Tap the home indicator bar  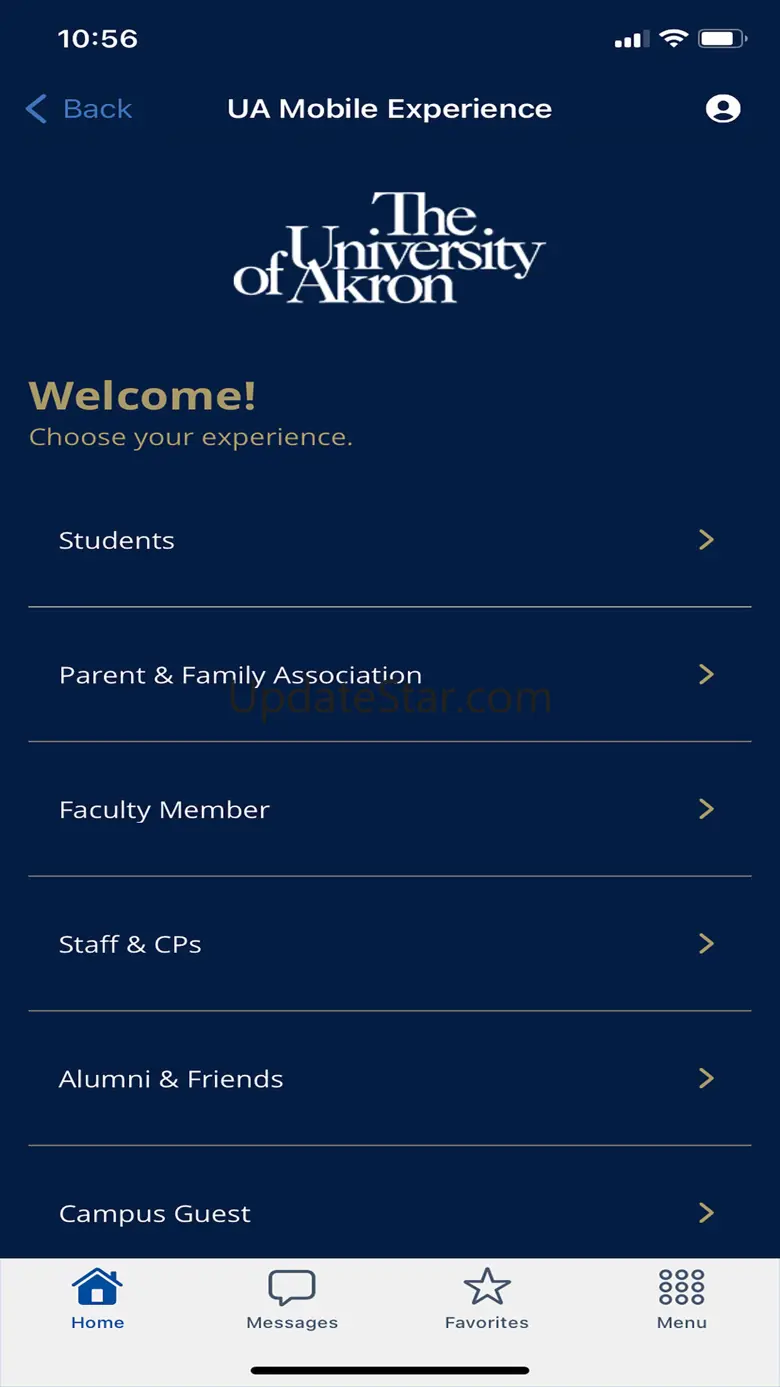[x=390, y=1370]
